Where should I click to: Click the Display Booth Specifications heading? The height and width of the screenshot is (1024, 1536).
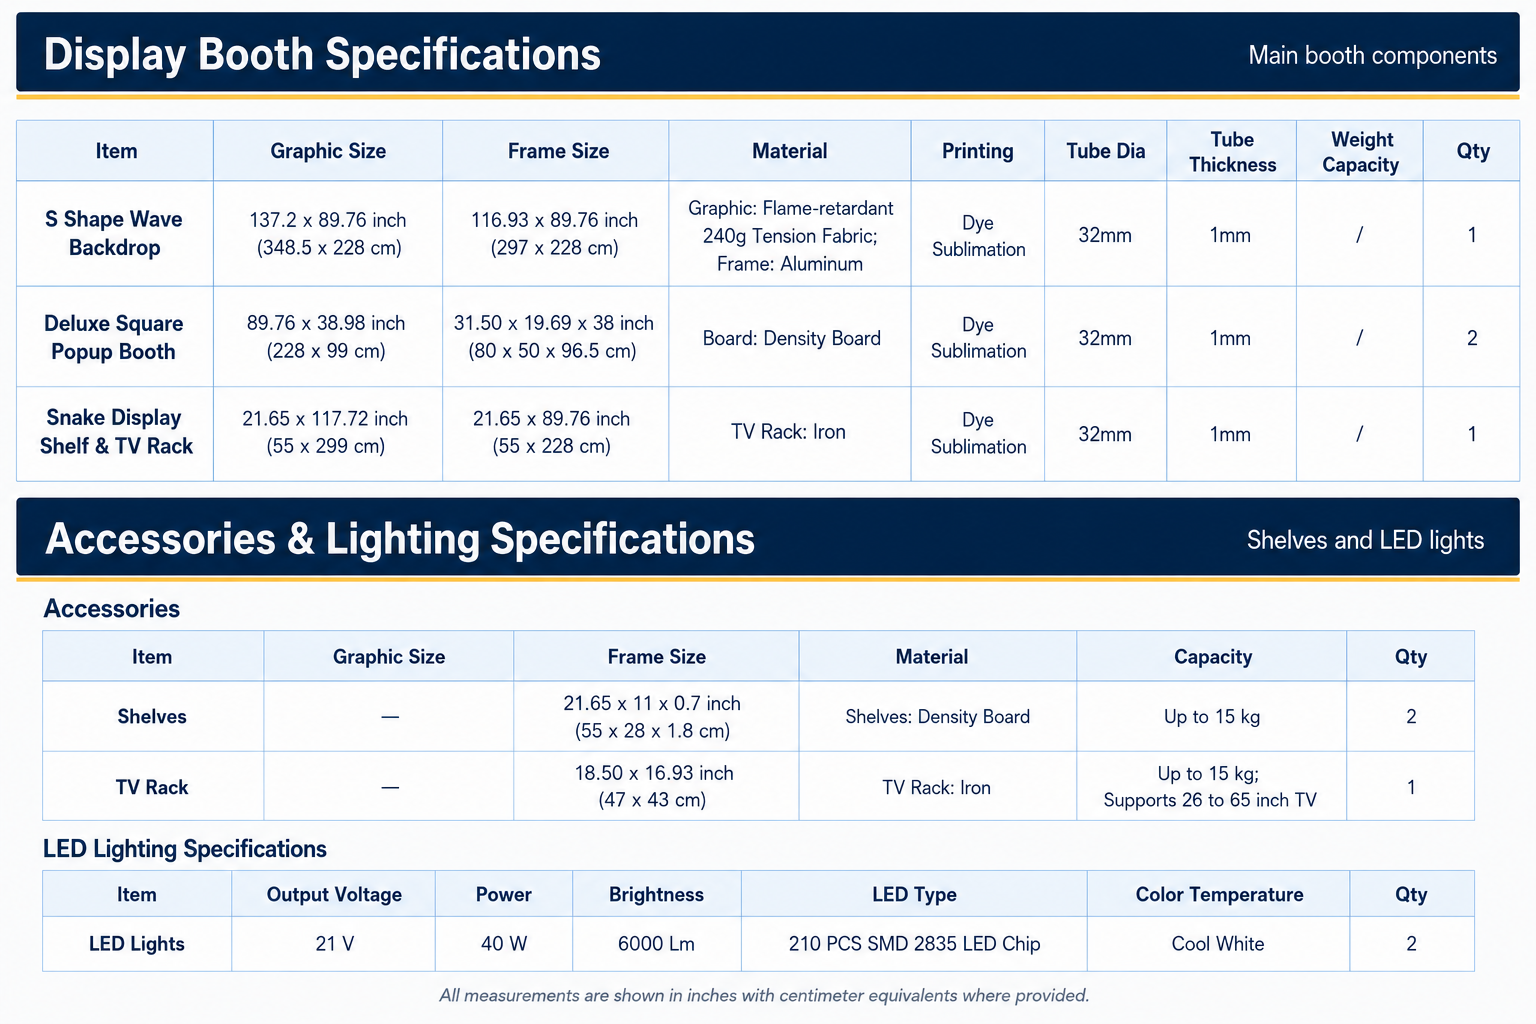tap(322, 54)
